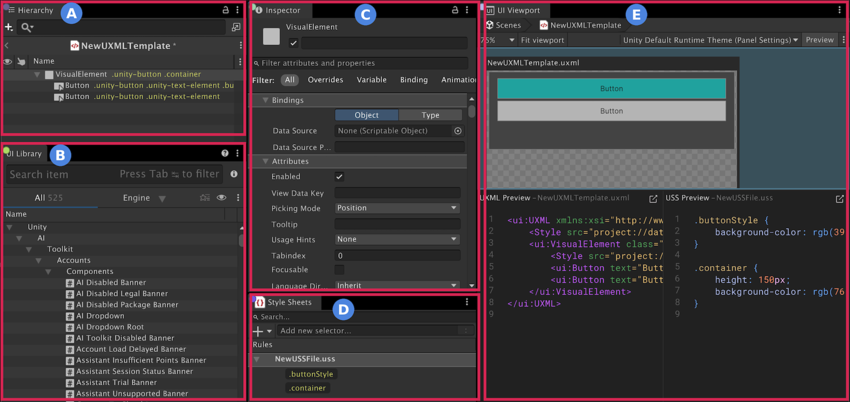Click the Style Sheets add plus button

[x=259, y=332]
